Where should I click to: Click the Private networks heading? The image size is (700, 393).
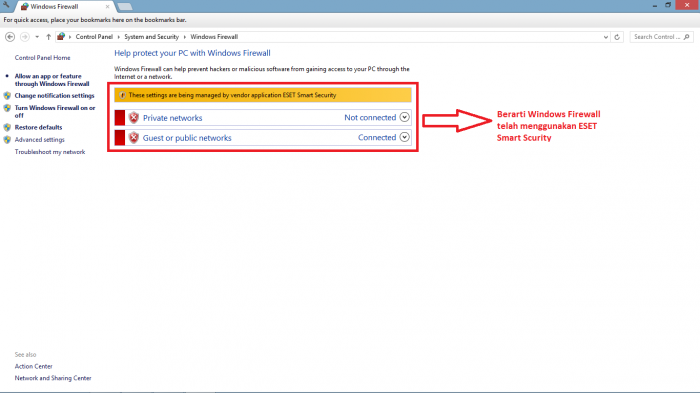pyautogui.click(x=172, y=118)
